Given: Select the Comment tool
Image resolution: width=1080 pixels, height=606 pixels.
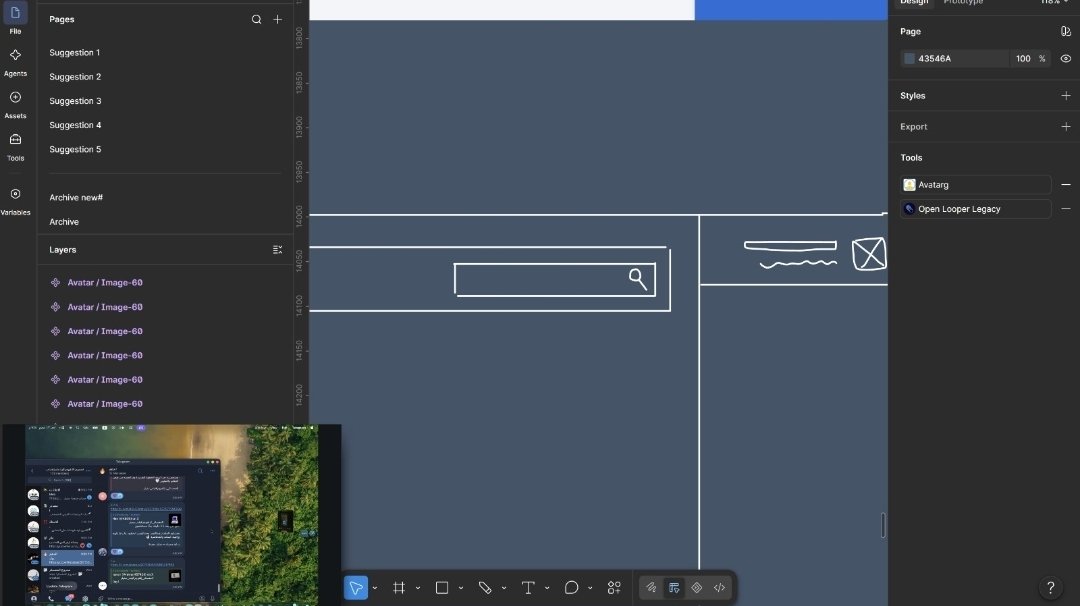Looking at the screenshot, I should pyautogui.click(x=571, y=587).
